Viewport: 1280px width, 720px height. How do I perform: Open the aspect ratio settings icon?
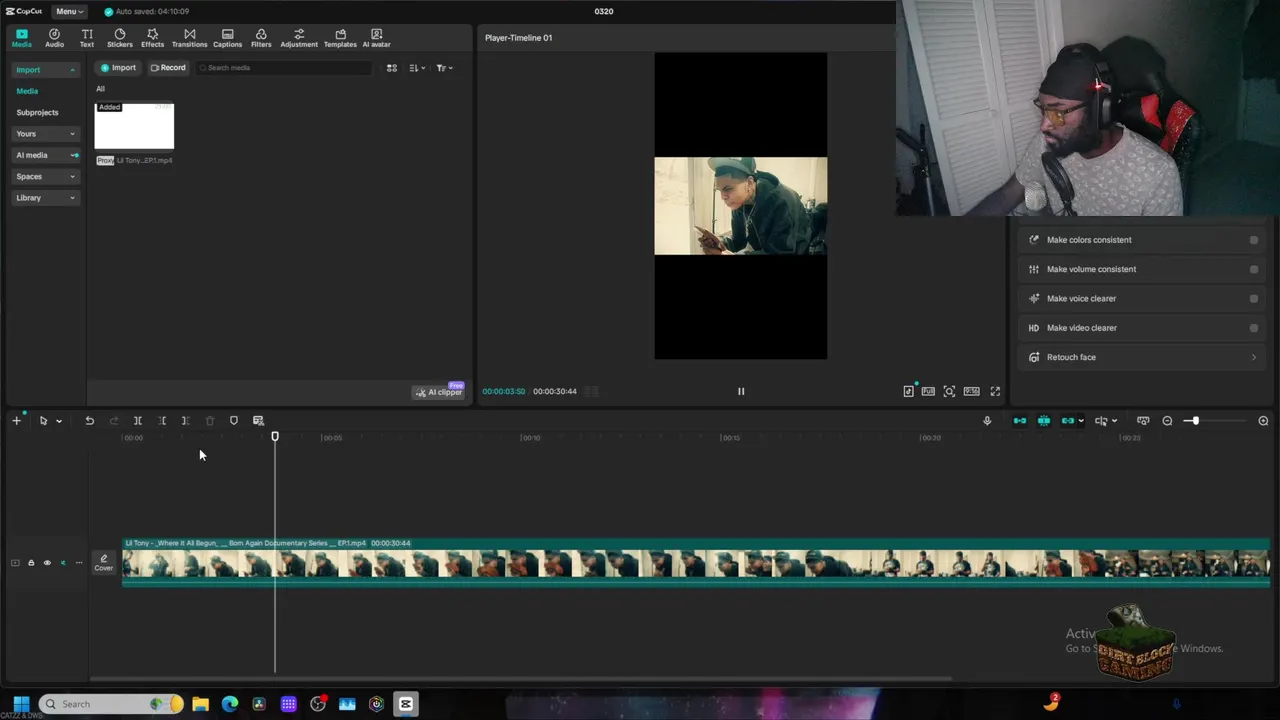pos(971,391)
